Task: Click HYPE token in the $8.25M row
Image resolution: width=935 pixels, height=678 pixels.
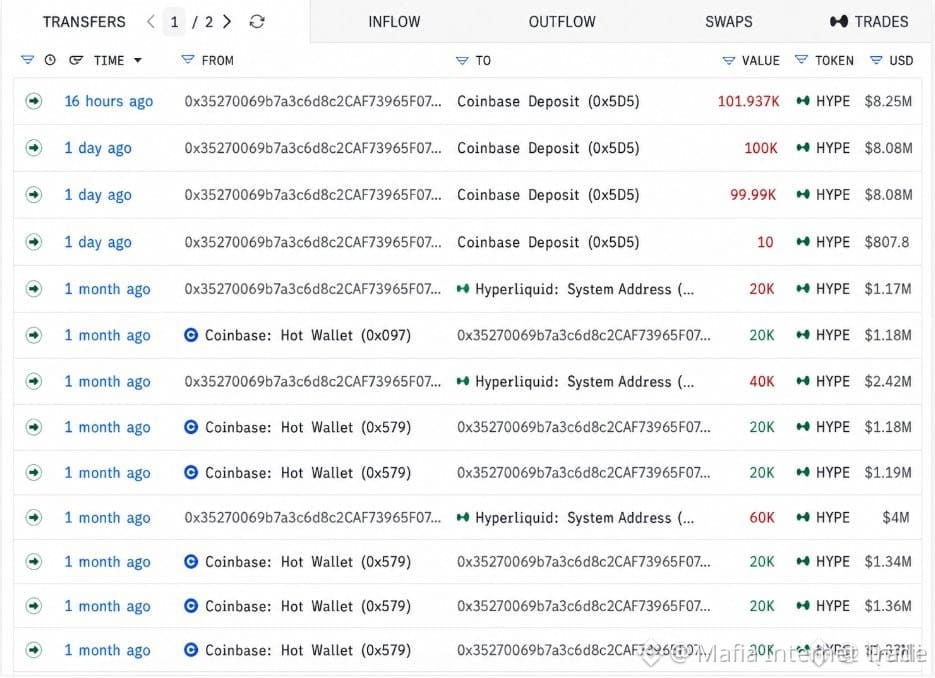Action: 823,101
